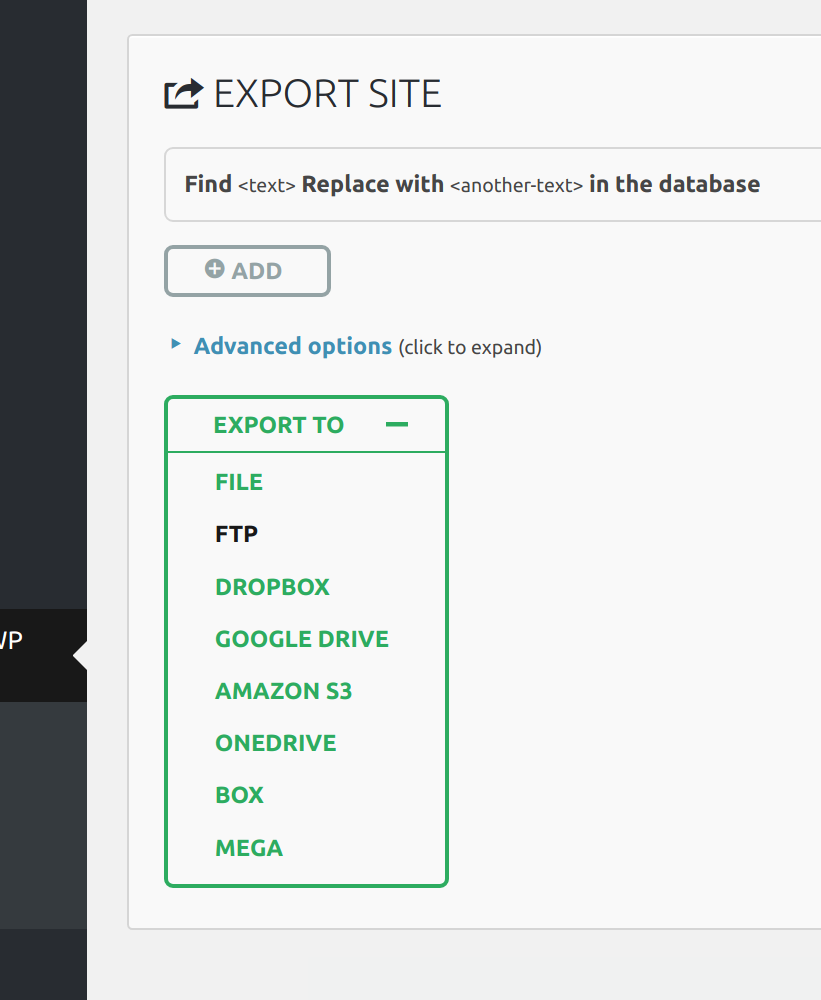Click the EXPORT SITE heading text
The image size is (821, 1000).
click(327, 94)
